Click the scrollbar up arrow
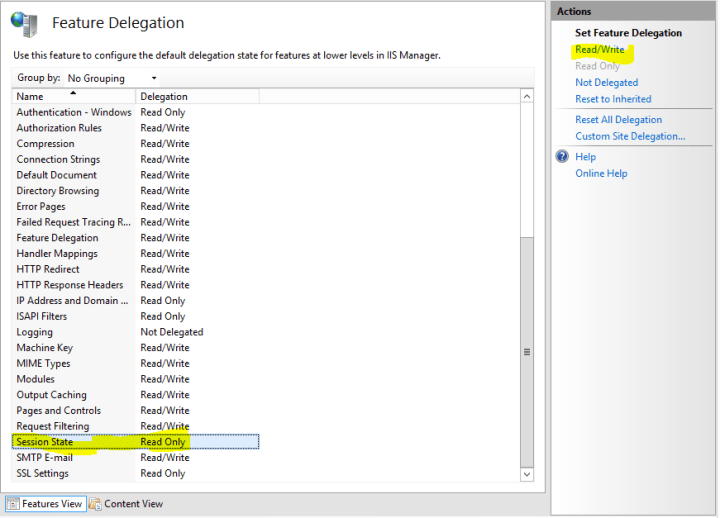This screenshot has width=720, height=518. point(527,96)
